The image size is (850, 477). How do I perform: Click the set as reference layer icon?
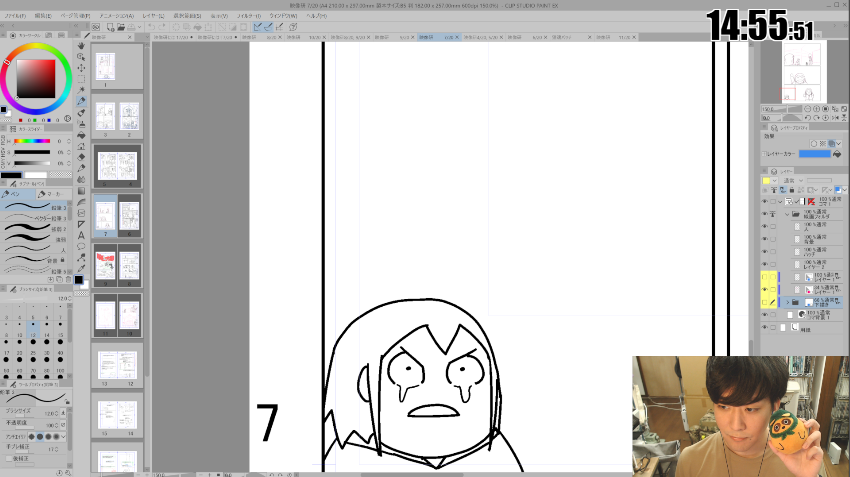[x=774, y=190]
